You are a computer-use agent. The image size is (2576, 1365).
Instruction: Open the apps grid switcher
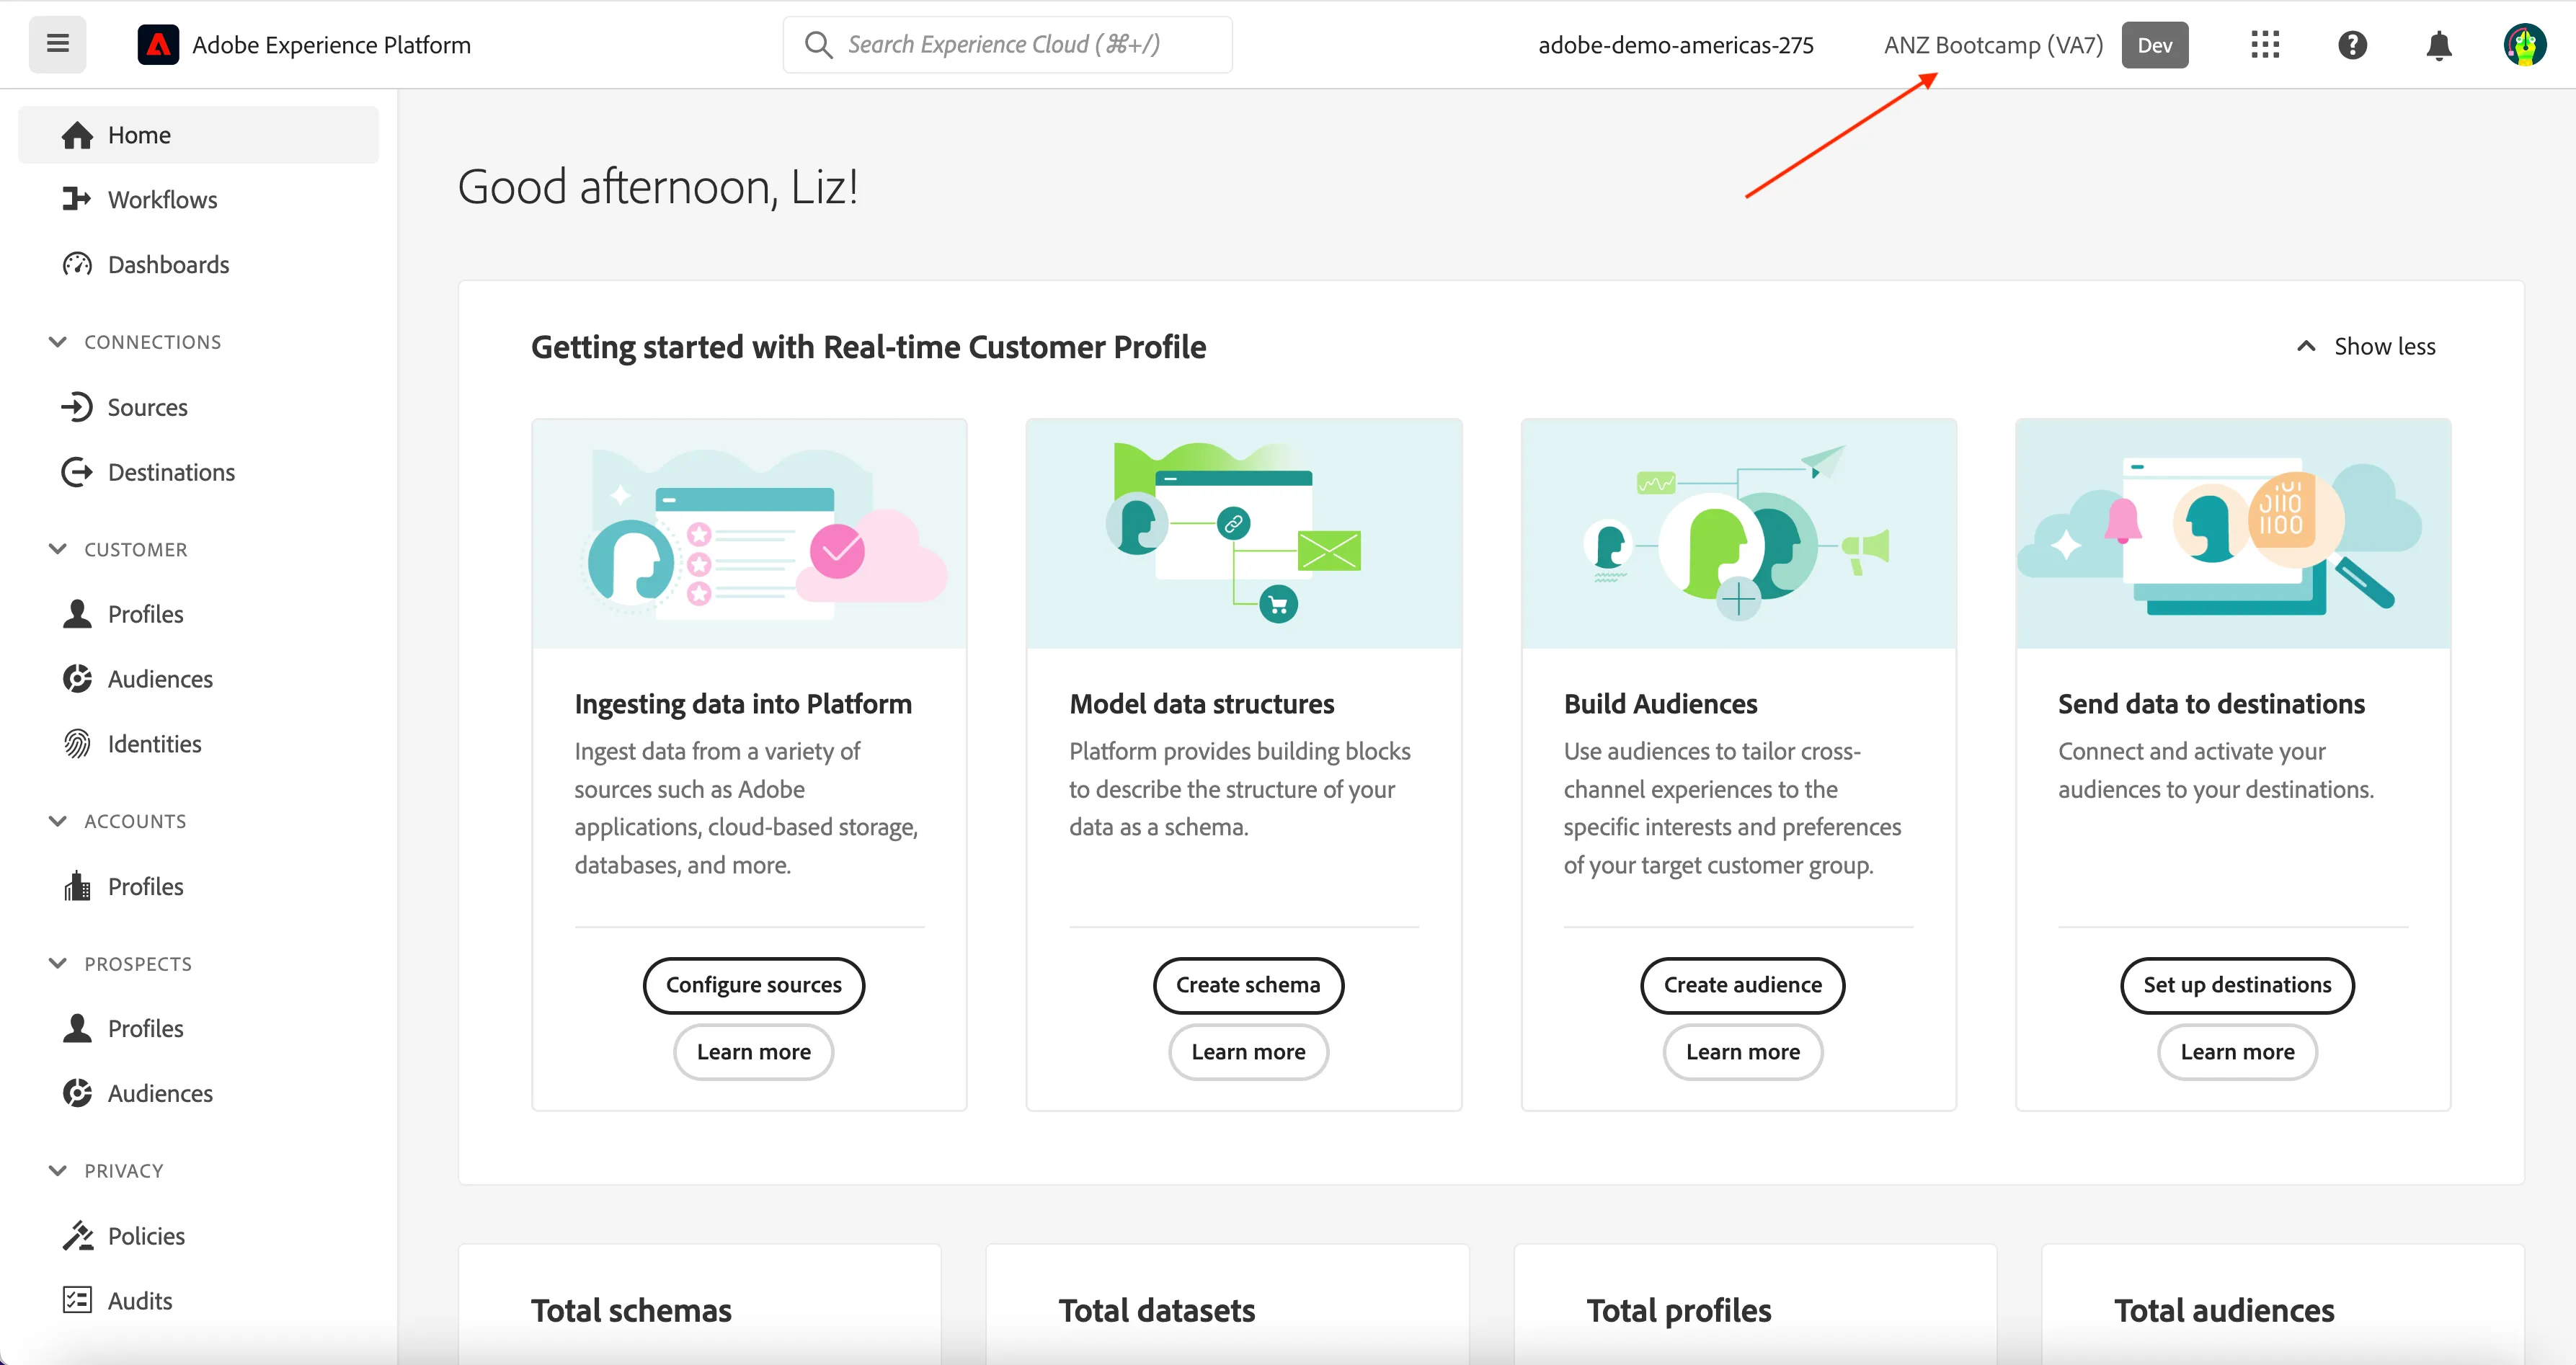(2265, 45)
